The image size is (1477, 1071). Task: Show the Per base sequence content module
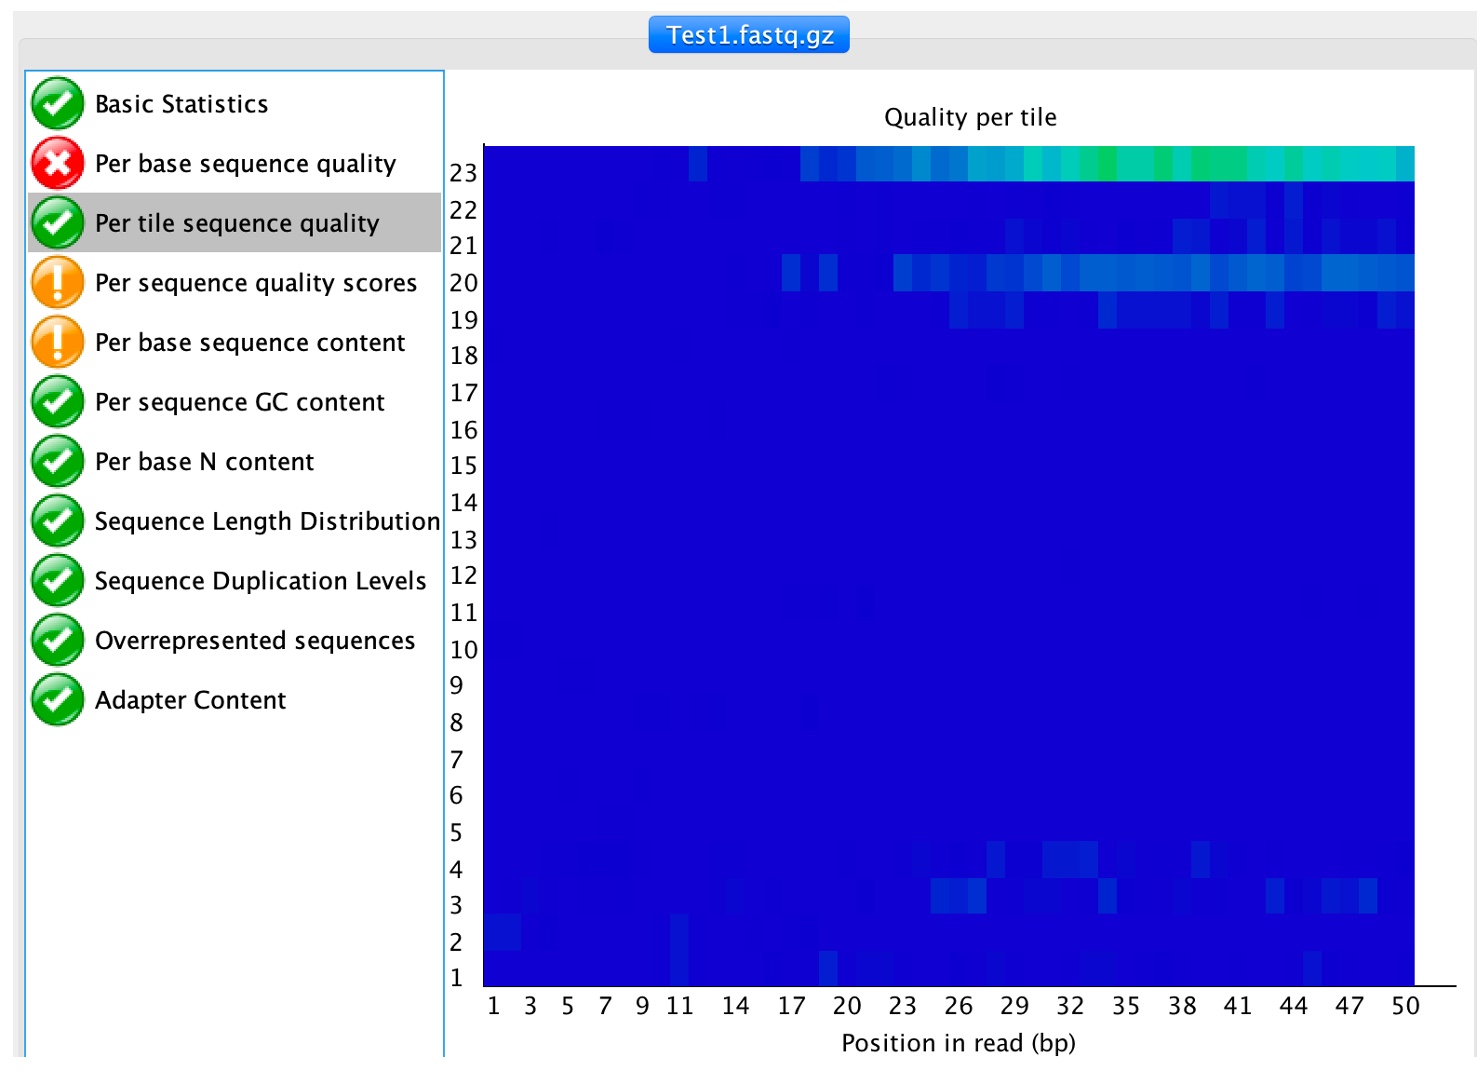(x=250, y=342)
